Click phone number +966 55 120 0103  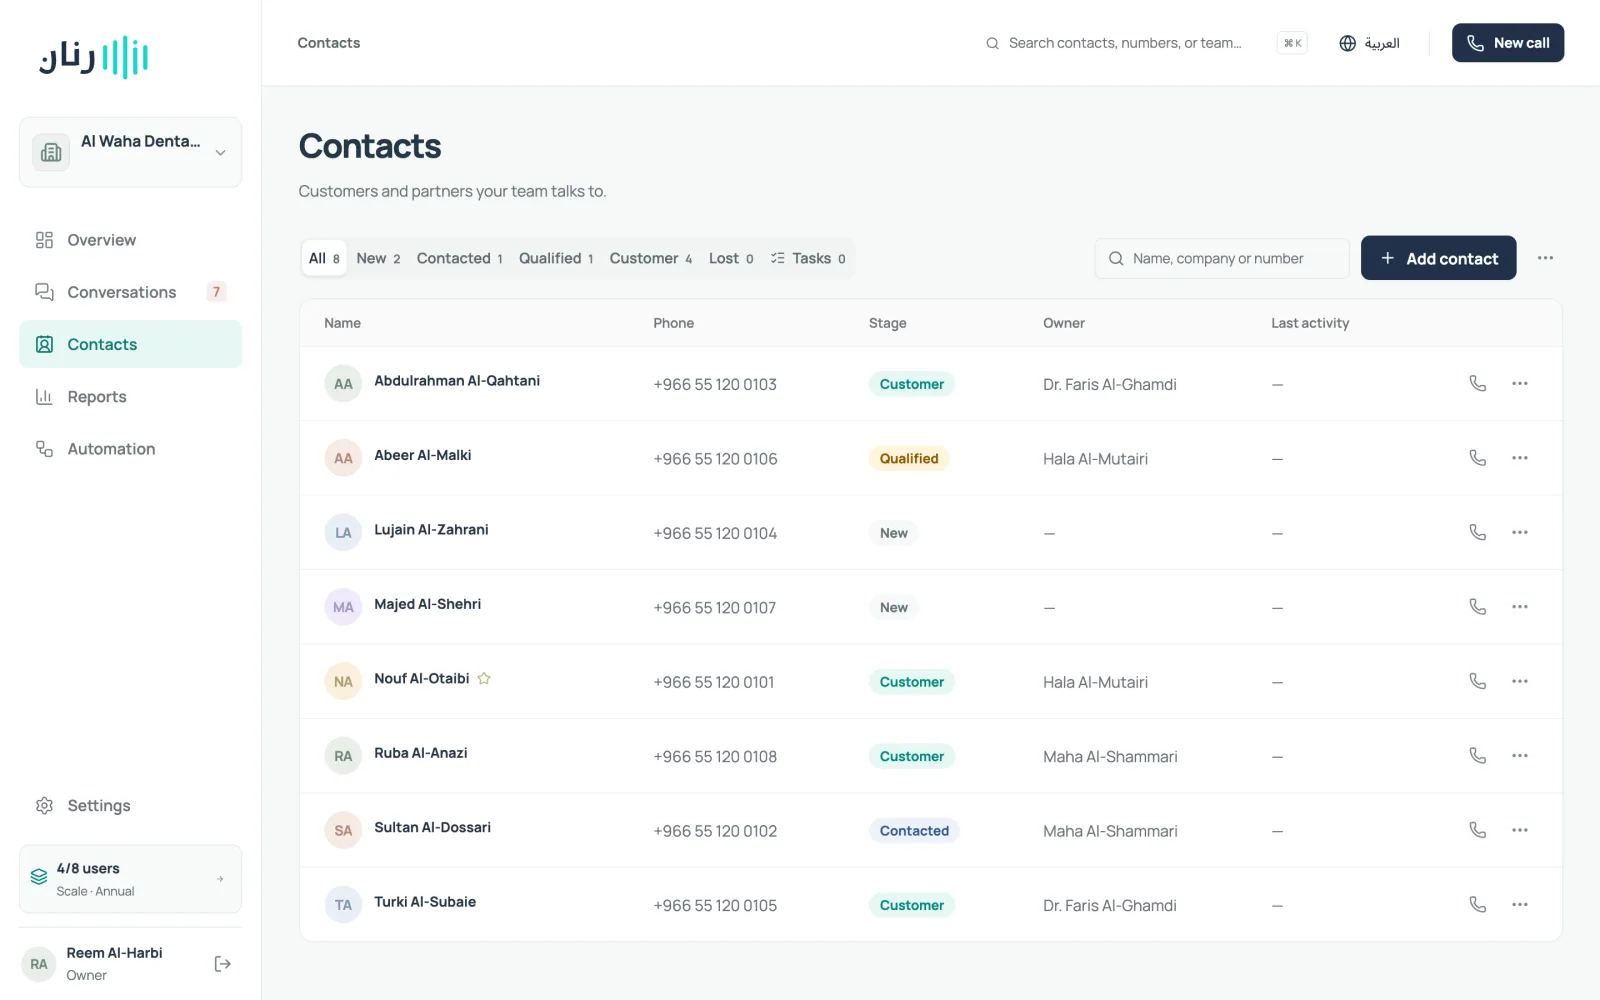tap(715, 385)
